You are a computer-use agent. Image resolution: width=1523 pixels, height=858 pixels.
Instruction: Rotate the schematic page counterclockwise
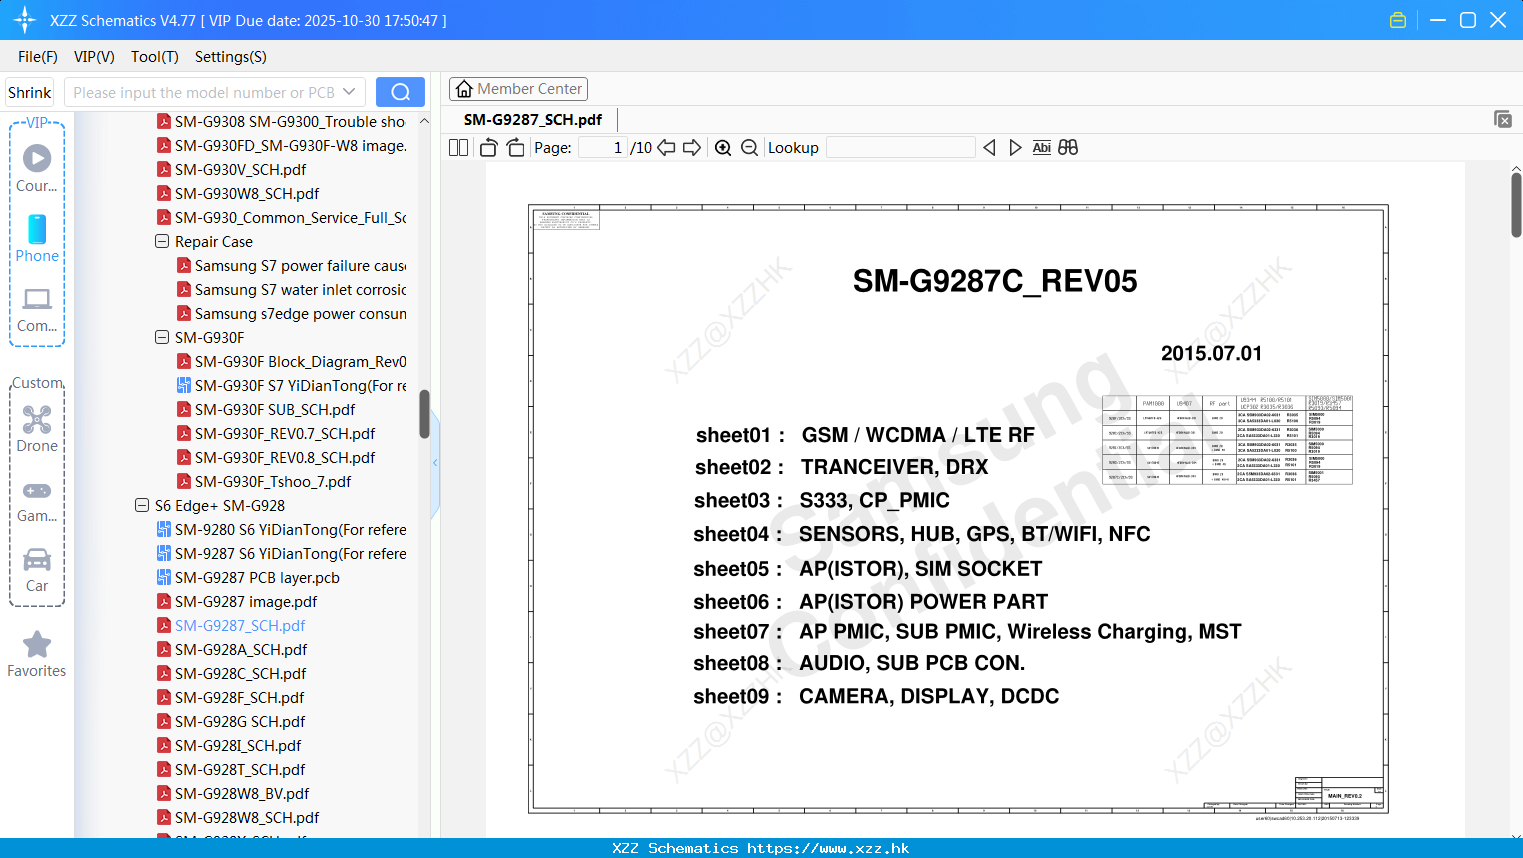(x=488, y=147)
